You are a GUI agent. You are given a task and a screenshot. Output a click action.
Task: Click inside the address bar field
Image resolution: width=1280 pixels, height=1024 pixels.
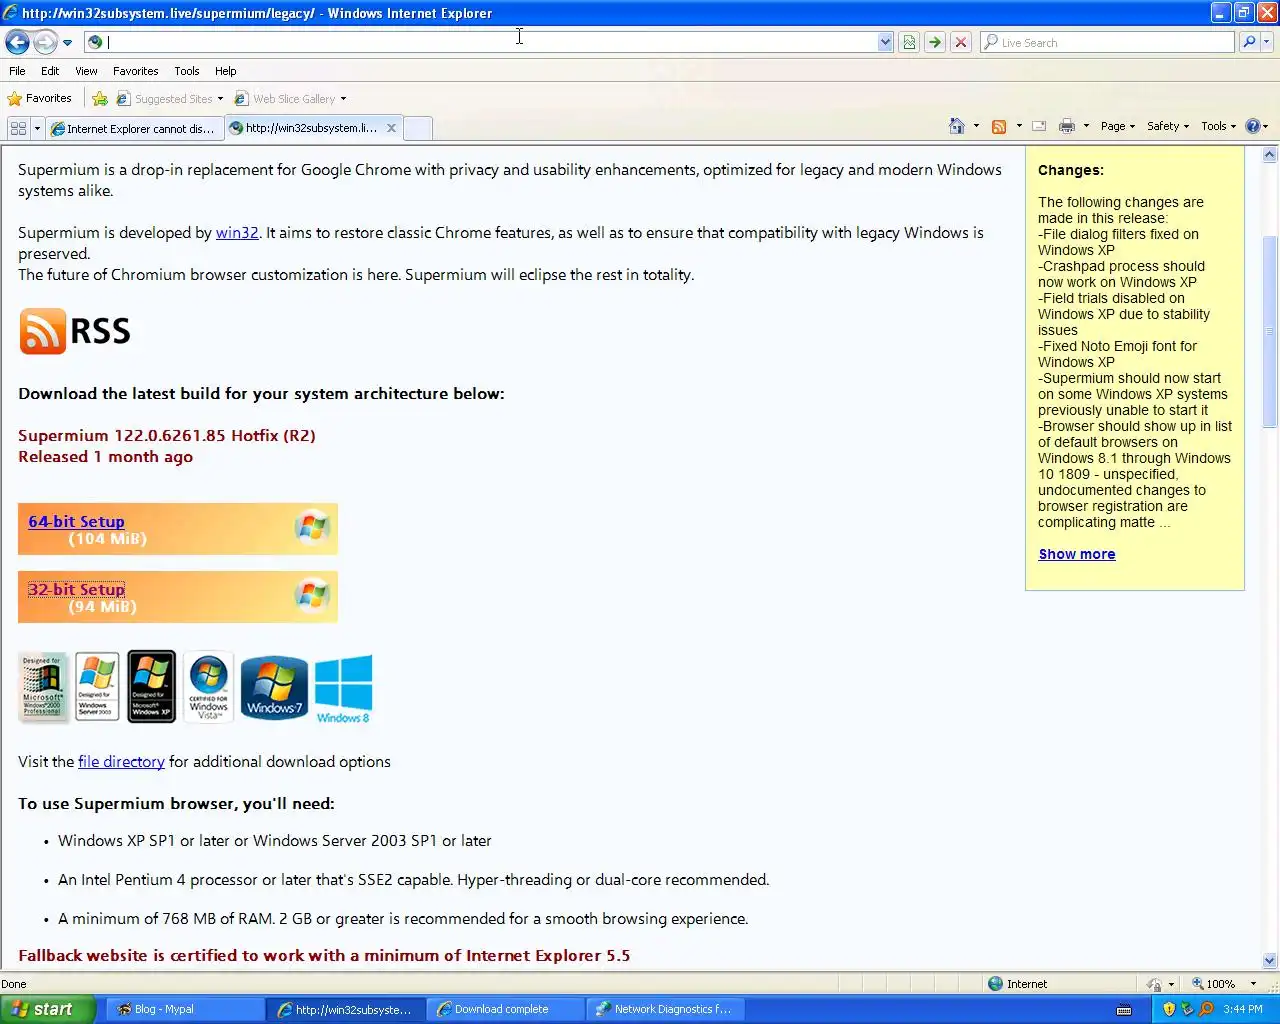coord(490,42)
